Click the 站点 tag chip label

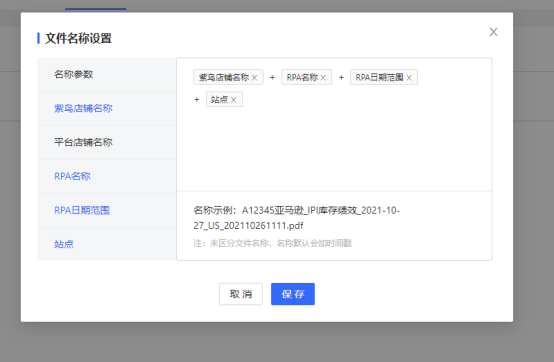point(219,100)
